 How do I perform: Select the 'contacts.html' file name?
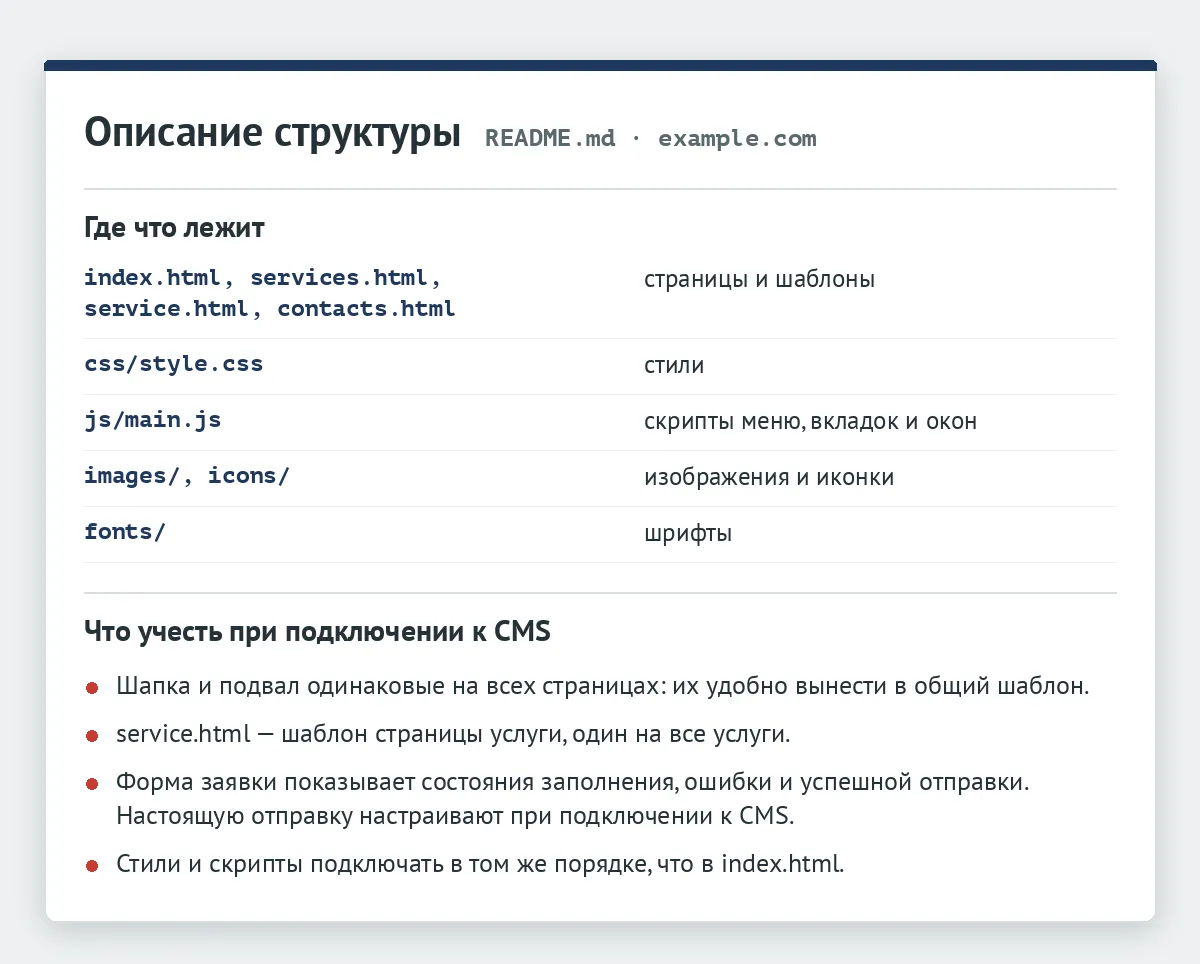point(366,308)
